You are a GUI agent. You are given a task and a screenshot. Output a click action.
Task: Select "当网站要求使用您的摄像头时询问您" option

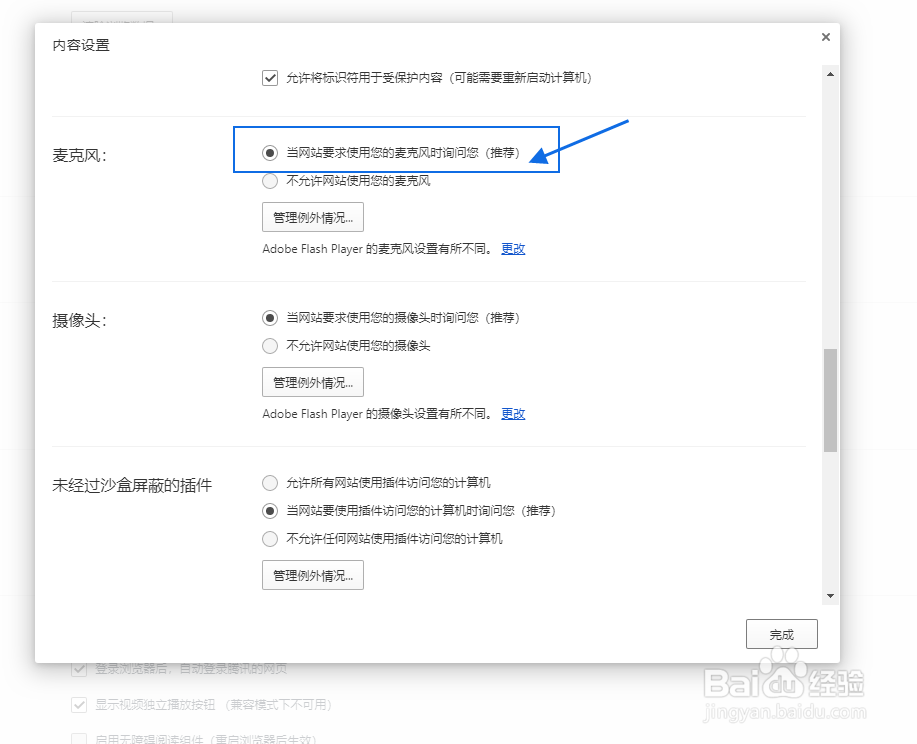268,317
